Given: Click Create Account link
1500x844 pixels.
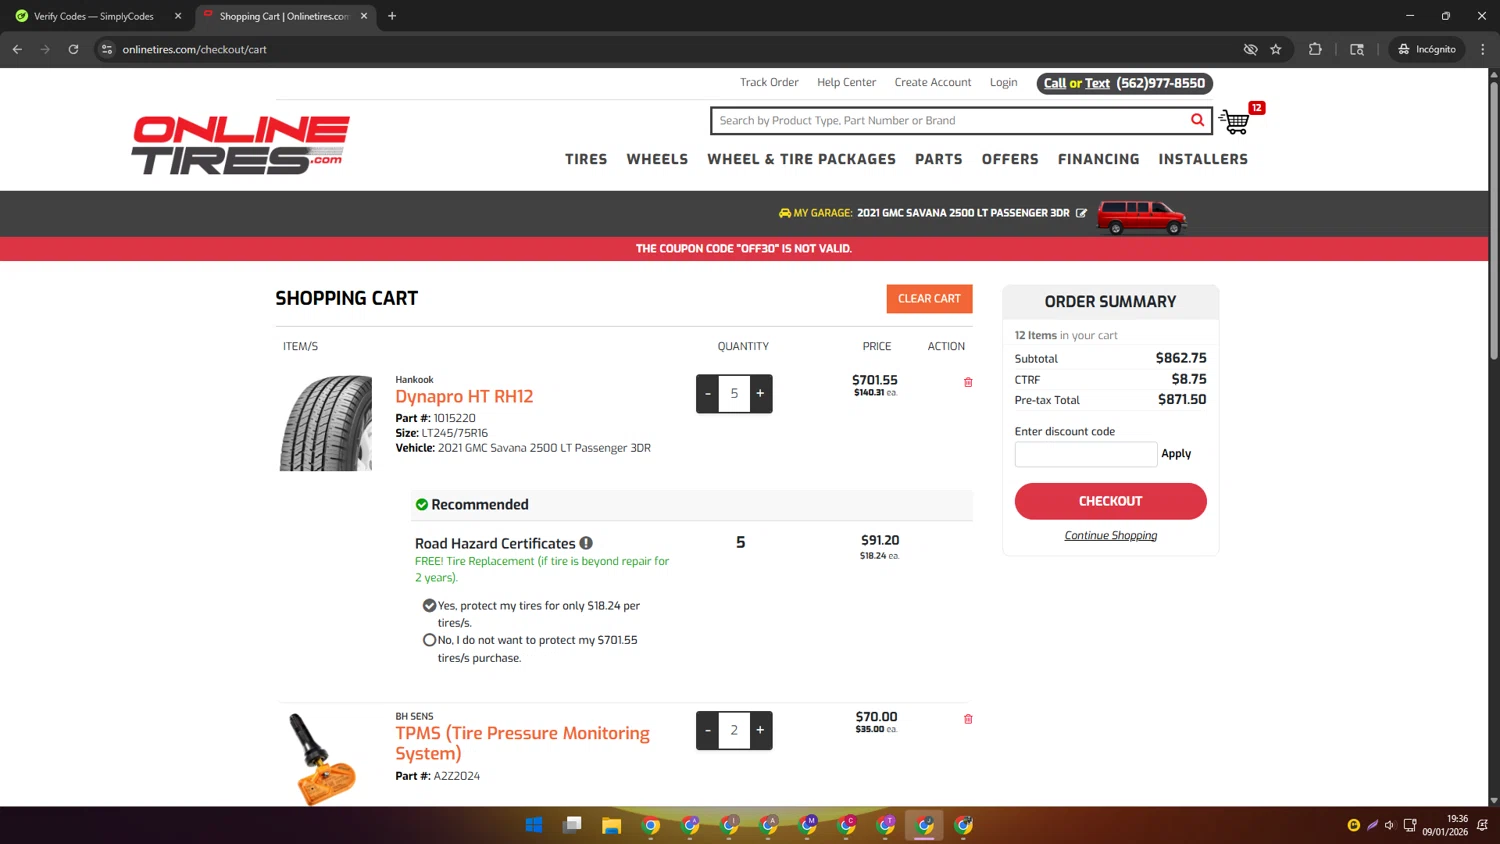Looking at the screenshot, I should click(933, 83).
